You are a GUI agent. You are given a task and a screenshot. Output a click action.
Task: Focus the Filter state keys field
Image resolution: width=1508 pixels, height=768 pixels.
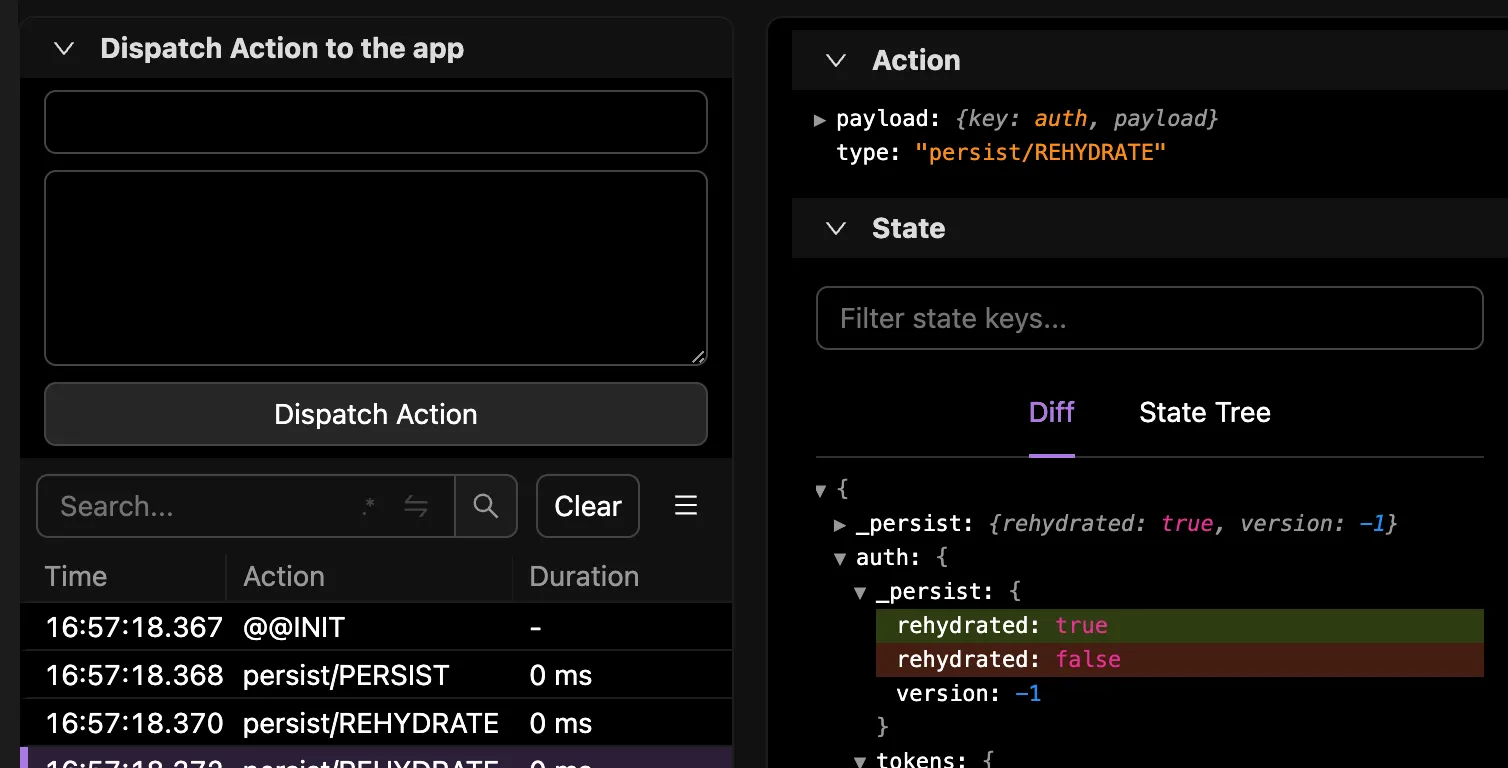(1150, 318)
